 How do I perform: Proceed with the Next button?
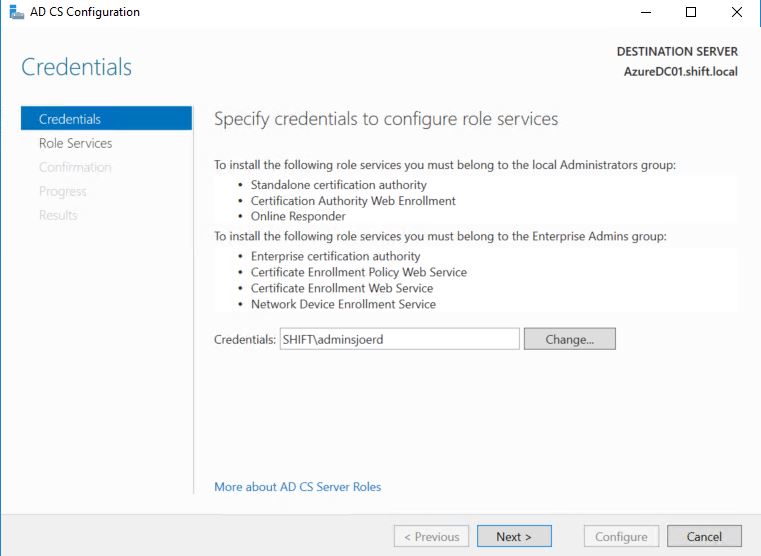tap(514, 537)
